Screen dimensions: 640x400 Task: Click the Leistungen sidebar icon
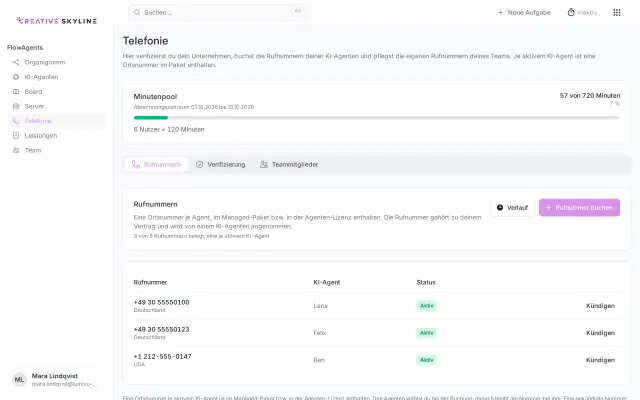pyautogui.click(x=16, y=136)
